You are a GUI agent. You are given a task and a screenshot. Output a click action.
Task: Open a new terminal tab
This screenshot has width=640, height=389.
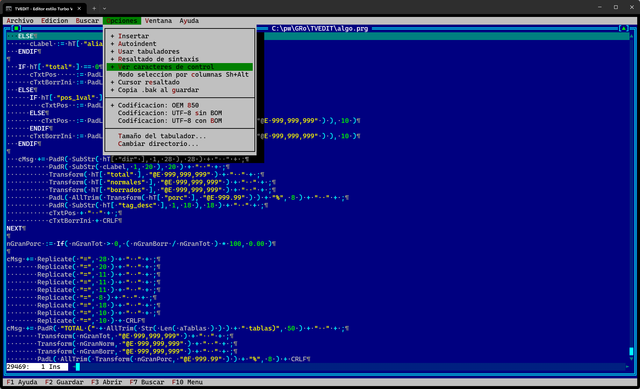point(94,8)
